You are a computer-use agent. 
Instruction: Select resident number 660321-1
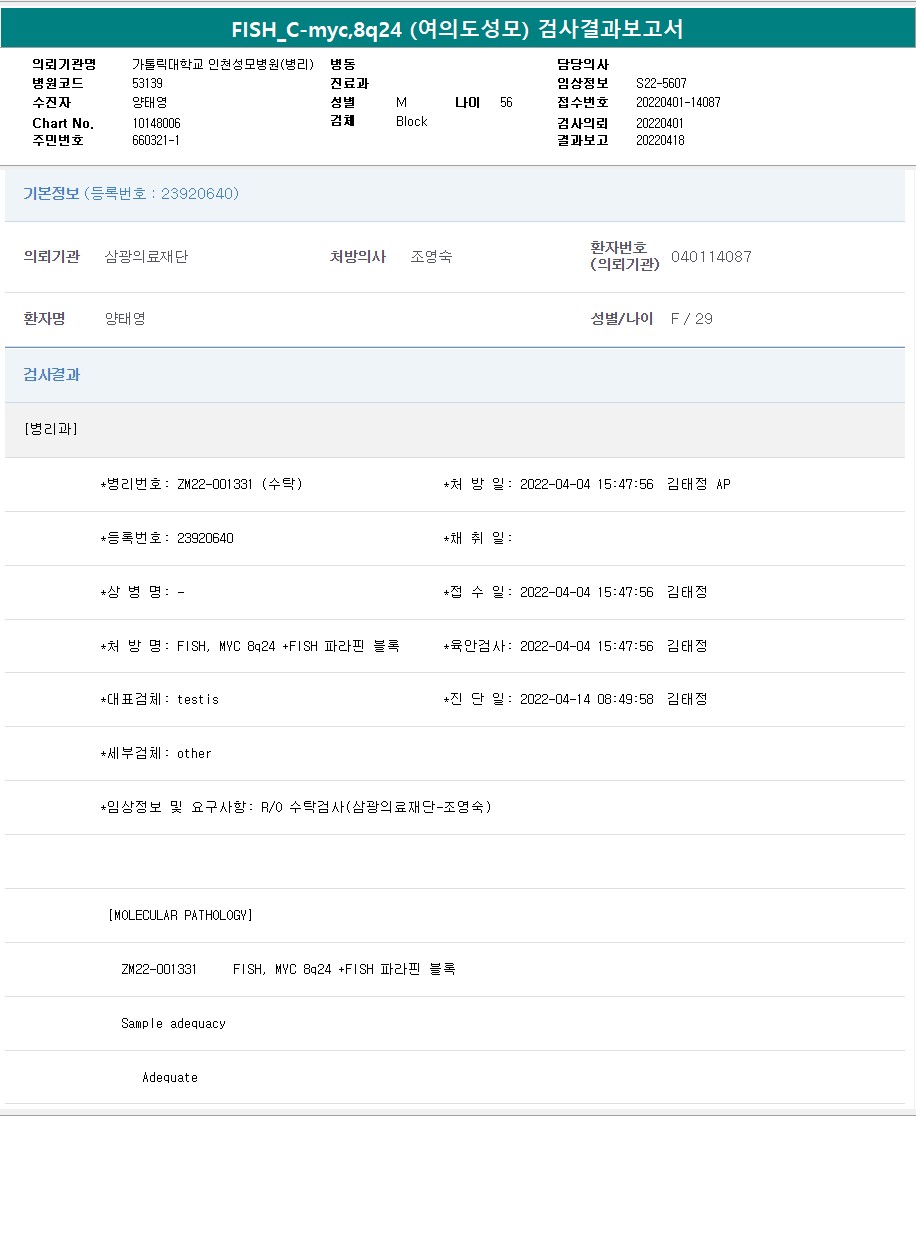pyautogui.click(x=156, y=141)
